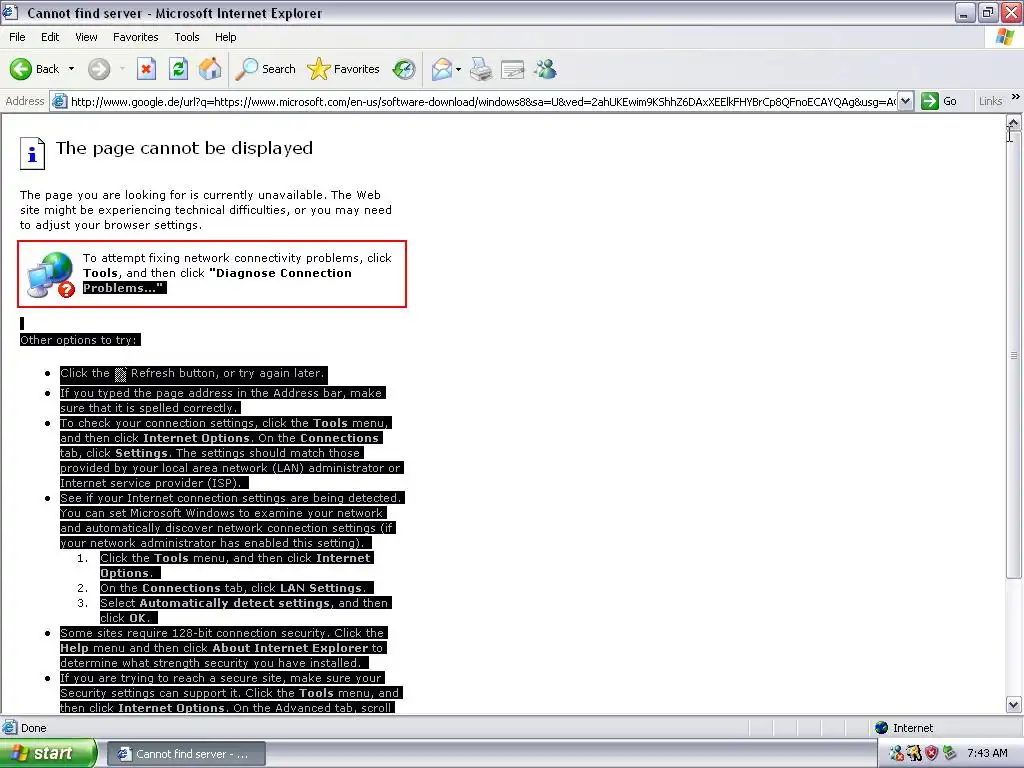1024x768 pixels.
Task: Show browsing History with the clock icon
Action: click(404, 69)
